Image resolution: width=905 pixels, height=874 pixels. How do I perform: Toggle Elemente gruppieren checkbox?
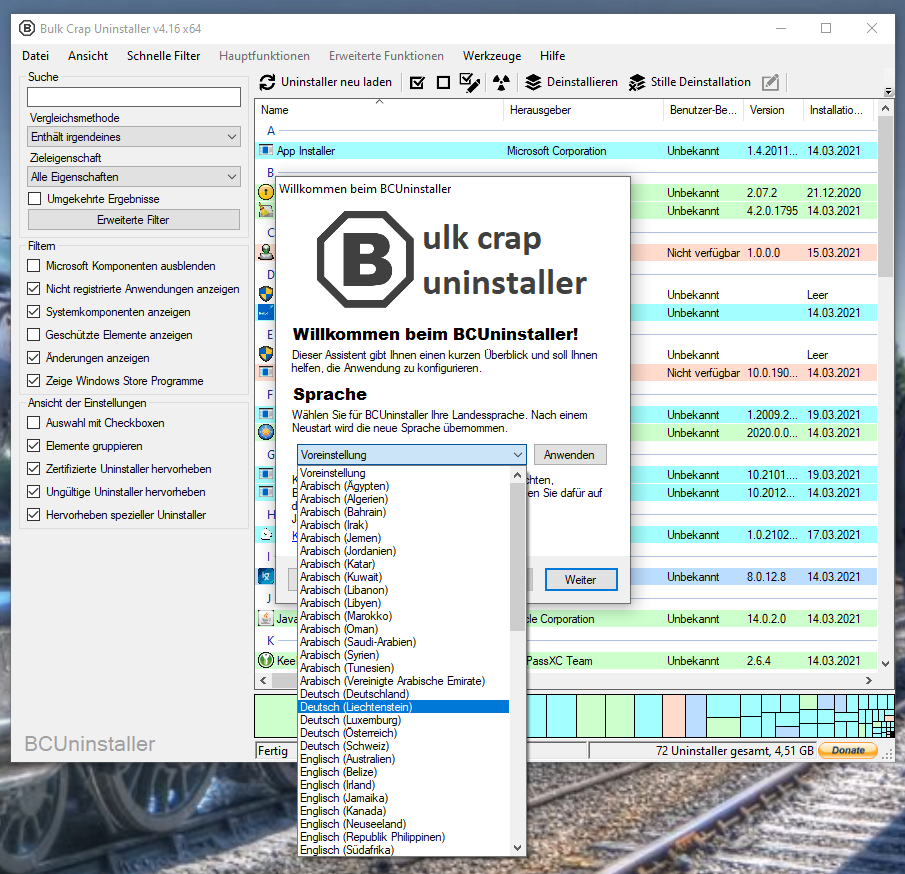tap(34, 446)
